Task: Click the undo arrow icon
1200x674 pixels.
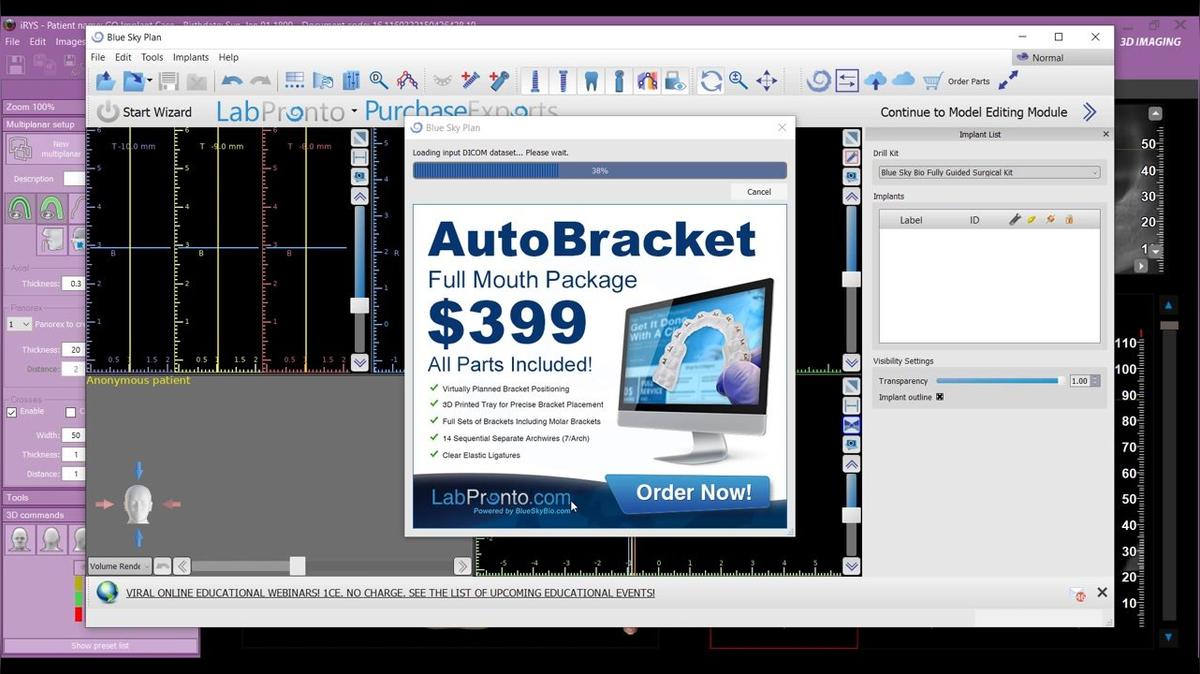Action: point(232,81)
